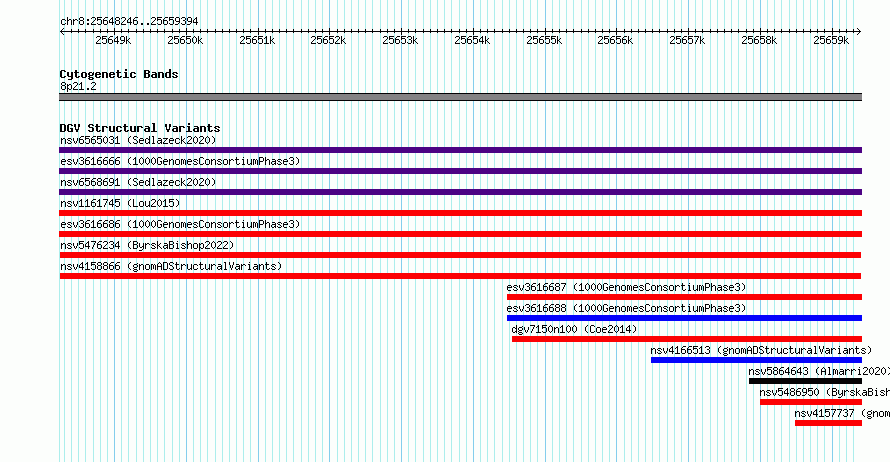Image resolution: width=890 pixels, height=462 pixels.
Task: Click the 25652k ruler tick label
Action: [328, 40]
